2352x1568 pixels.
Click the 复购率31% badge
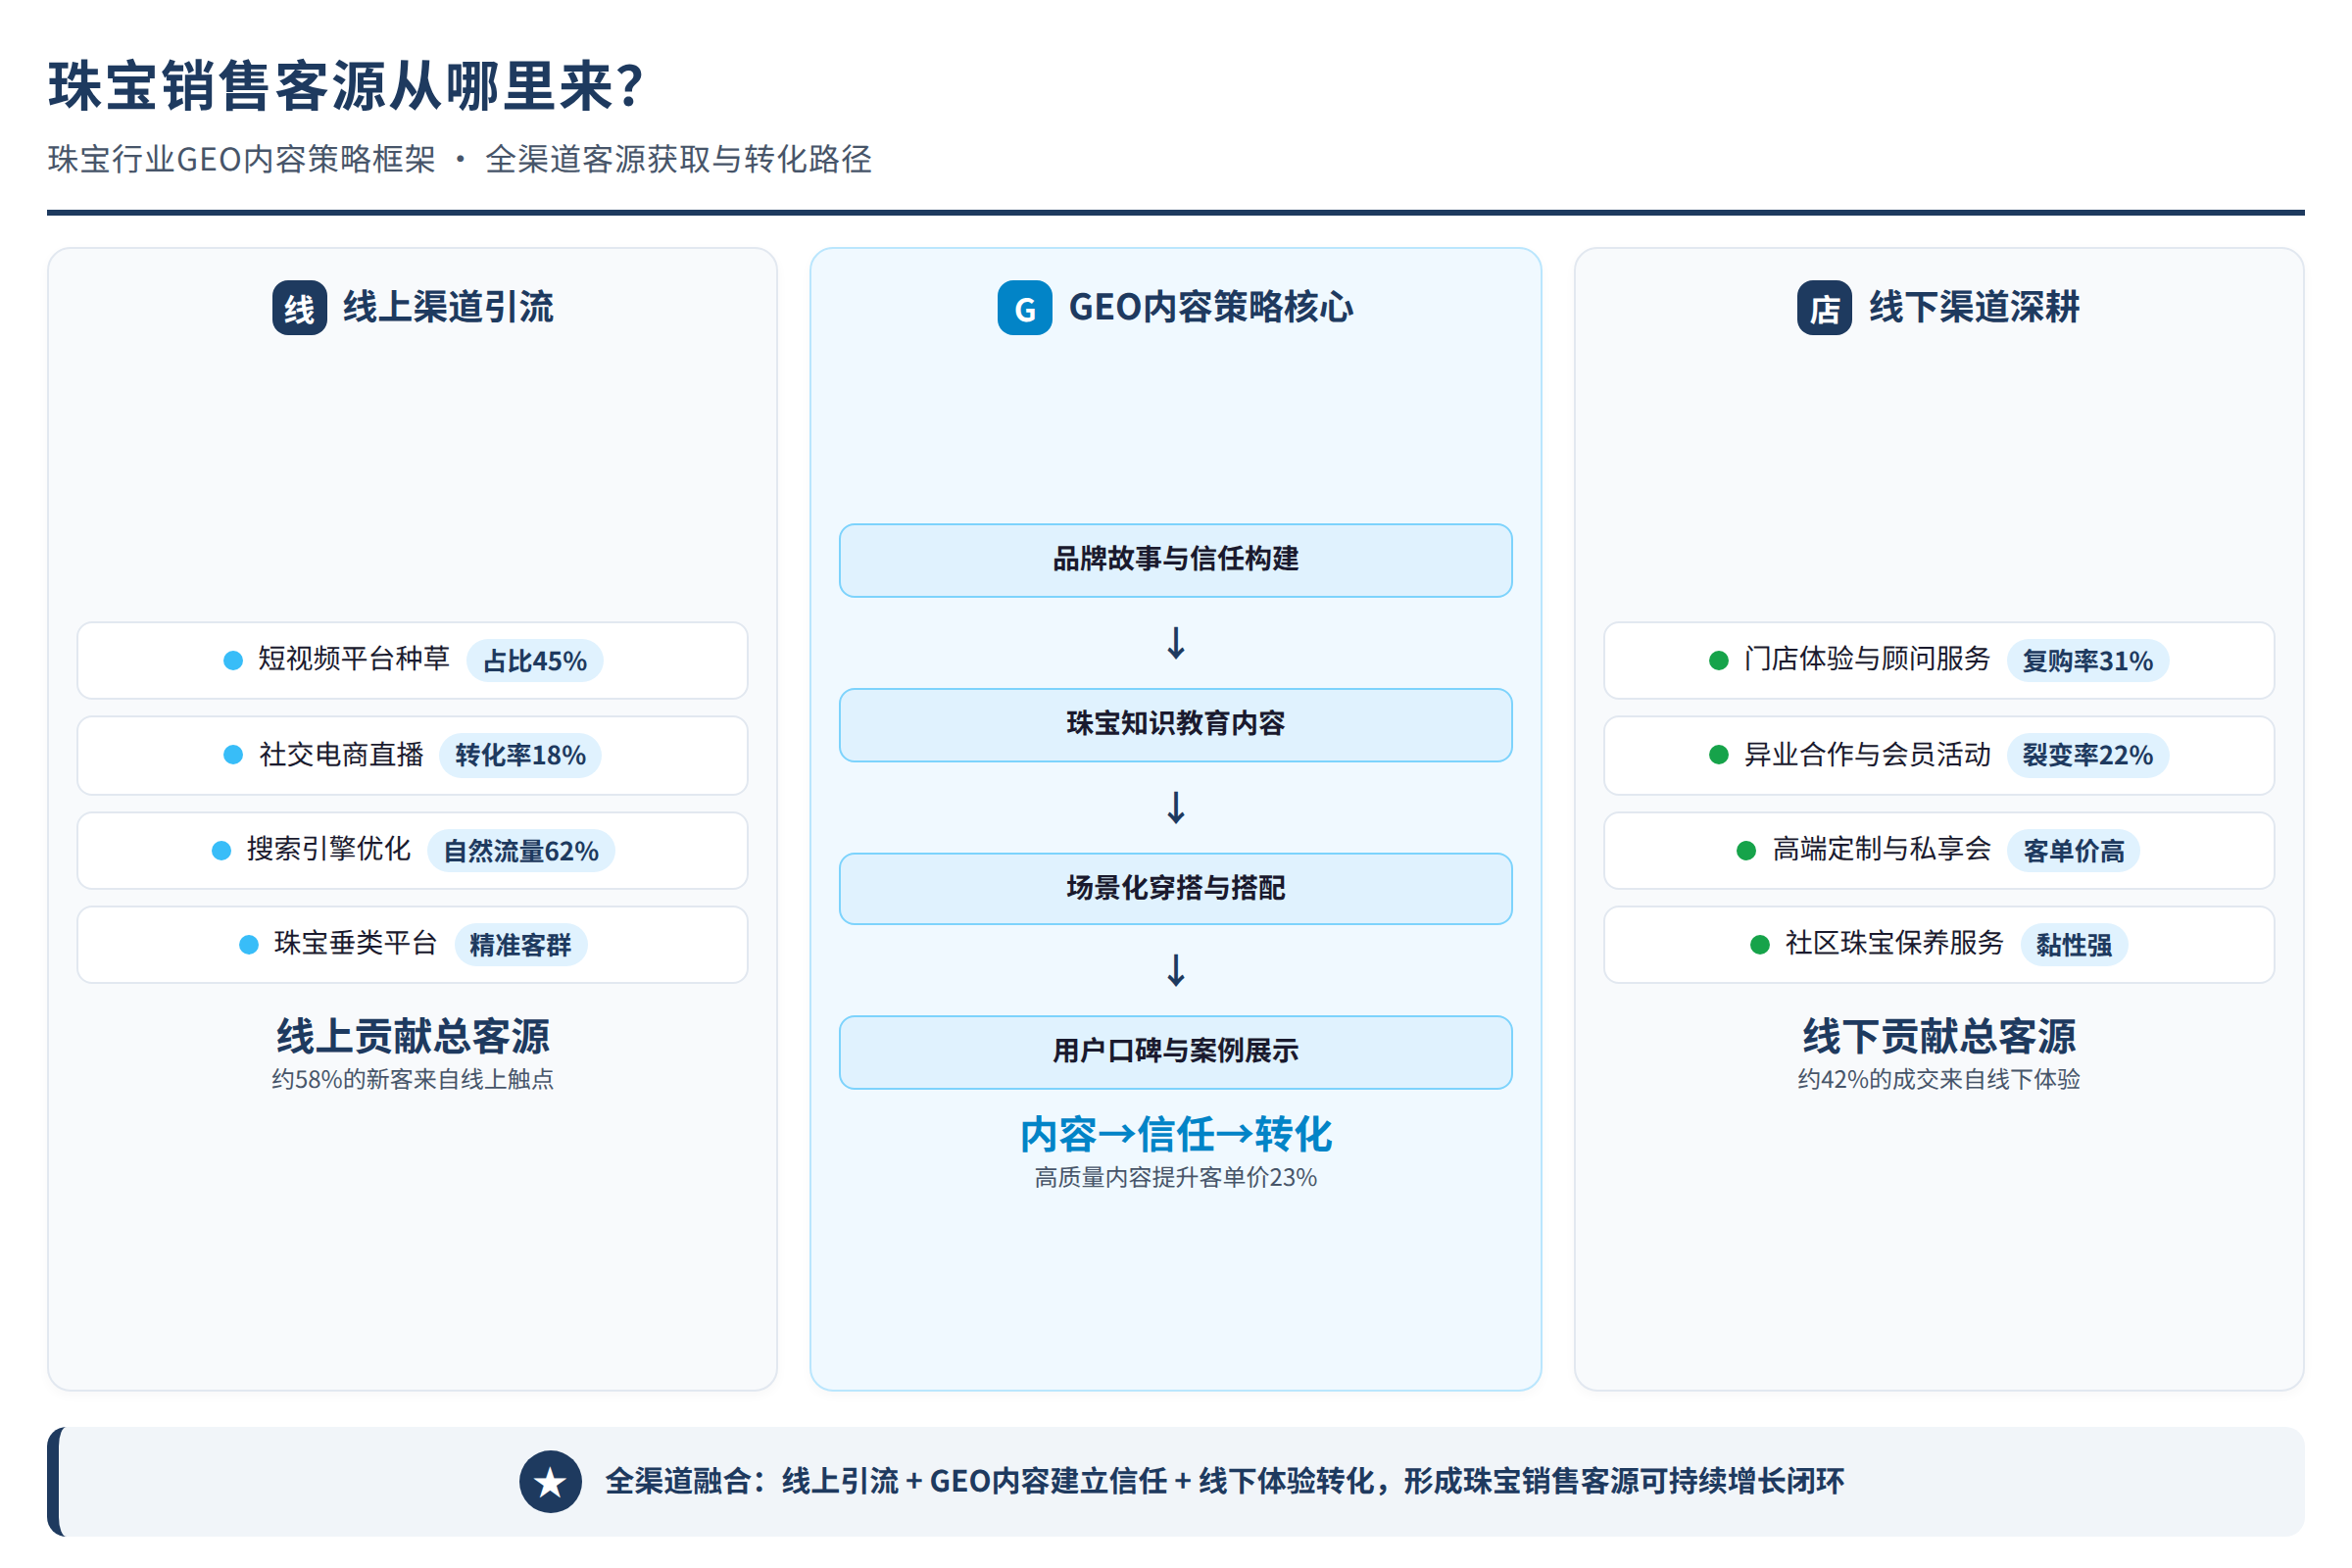[2088, 661]
